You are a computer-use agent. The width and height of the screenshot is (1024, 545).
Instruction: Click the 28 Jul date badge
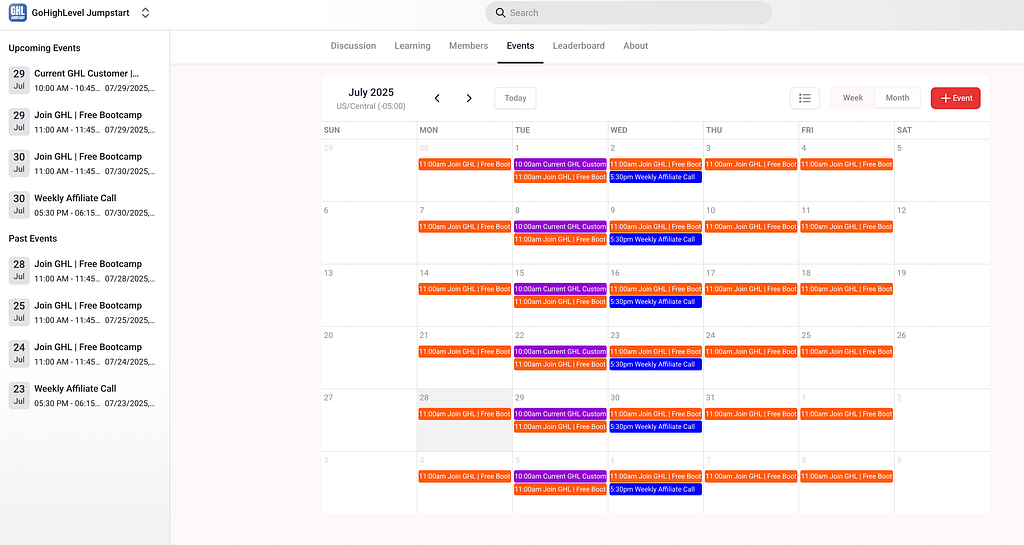point(19,270)
